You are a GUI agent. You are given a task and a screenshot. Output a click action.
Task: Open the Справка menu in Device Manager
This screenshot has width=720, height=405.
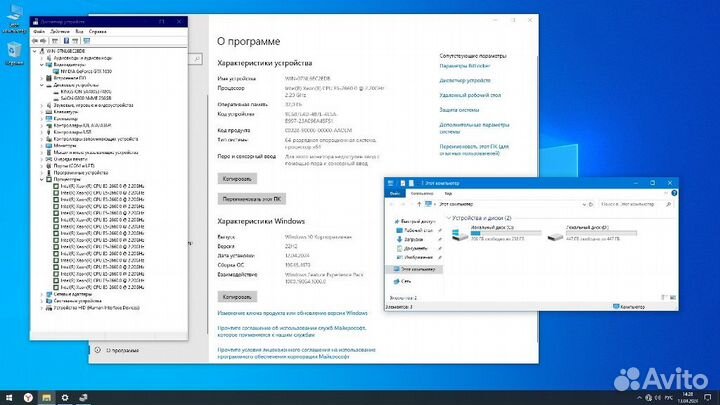pos(97,32)
